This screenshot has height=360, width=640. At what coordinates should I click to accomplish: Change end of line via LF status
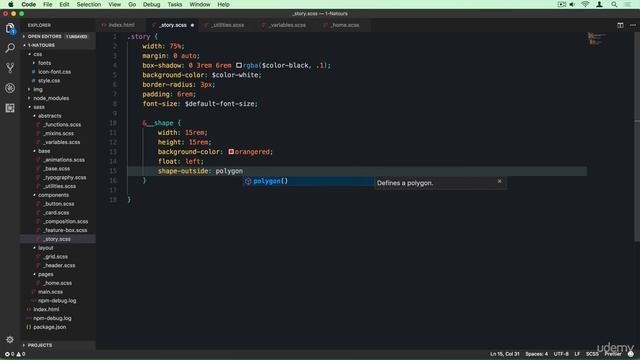point(577,354)
